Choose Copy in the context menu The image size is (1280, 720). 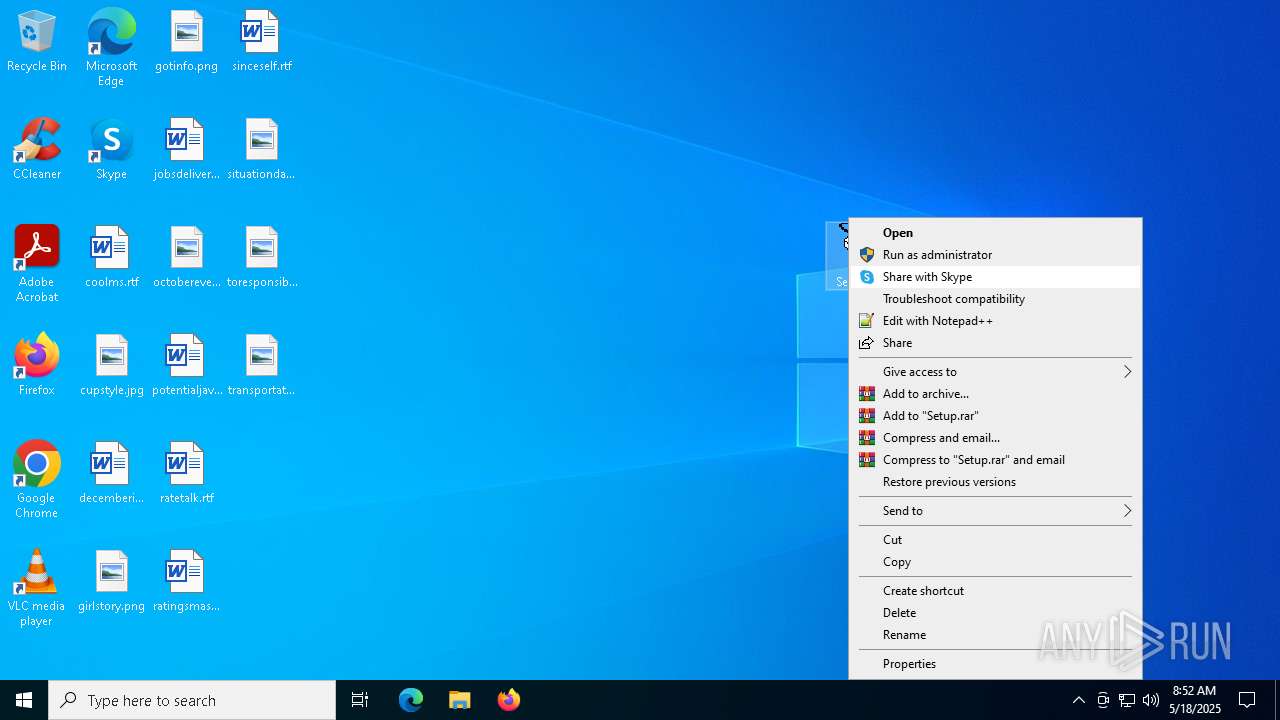(995, 562)
